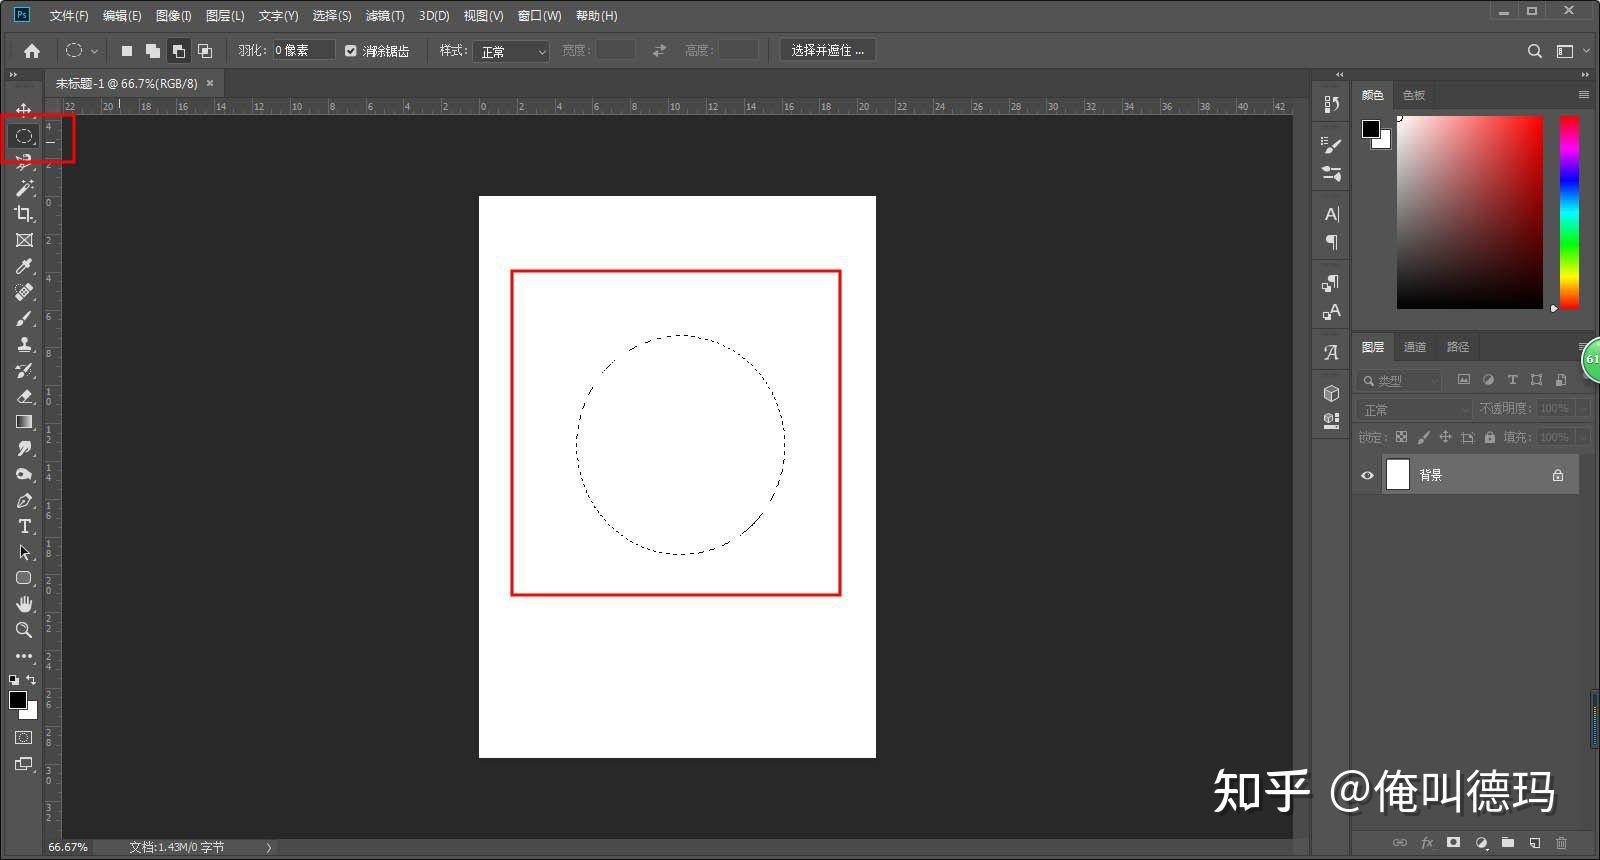Screen dimensions: 1600x860
Task: Select the Hand tool
Action: click(24, 604)
